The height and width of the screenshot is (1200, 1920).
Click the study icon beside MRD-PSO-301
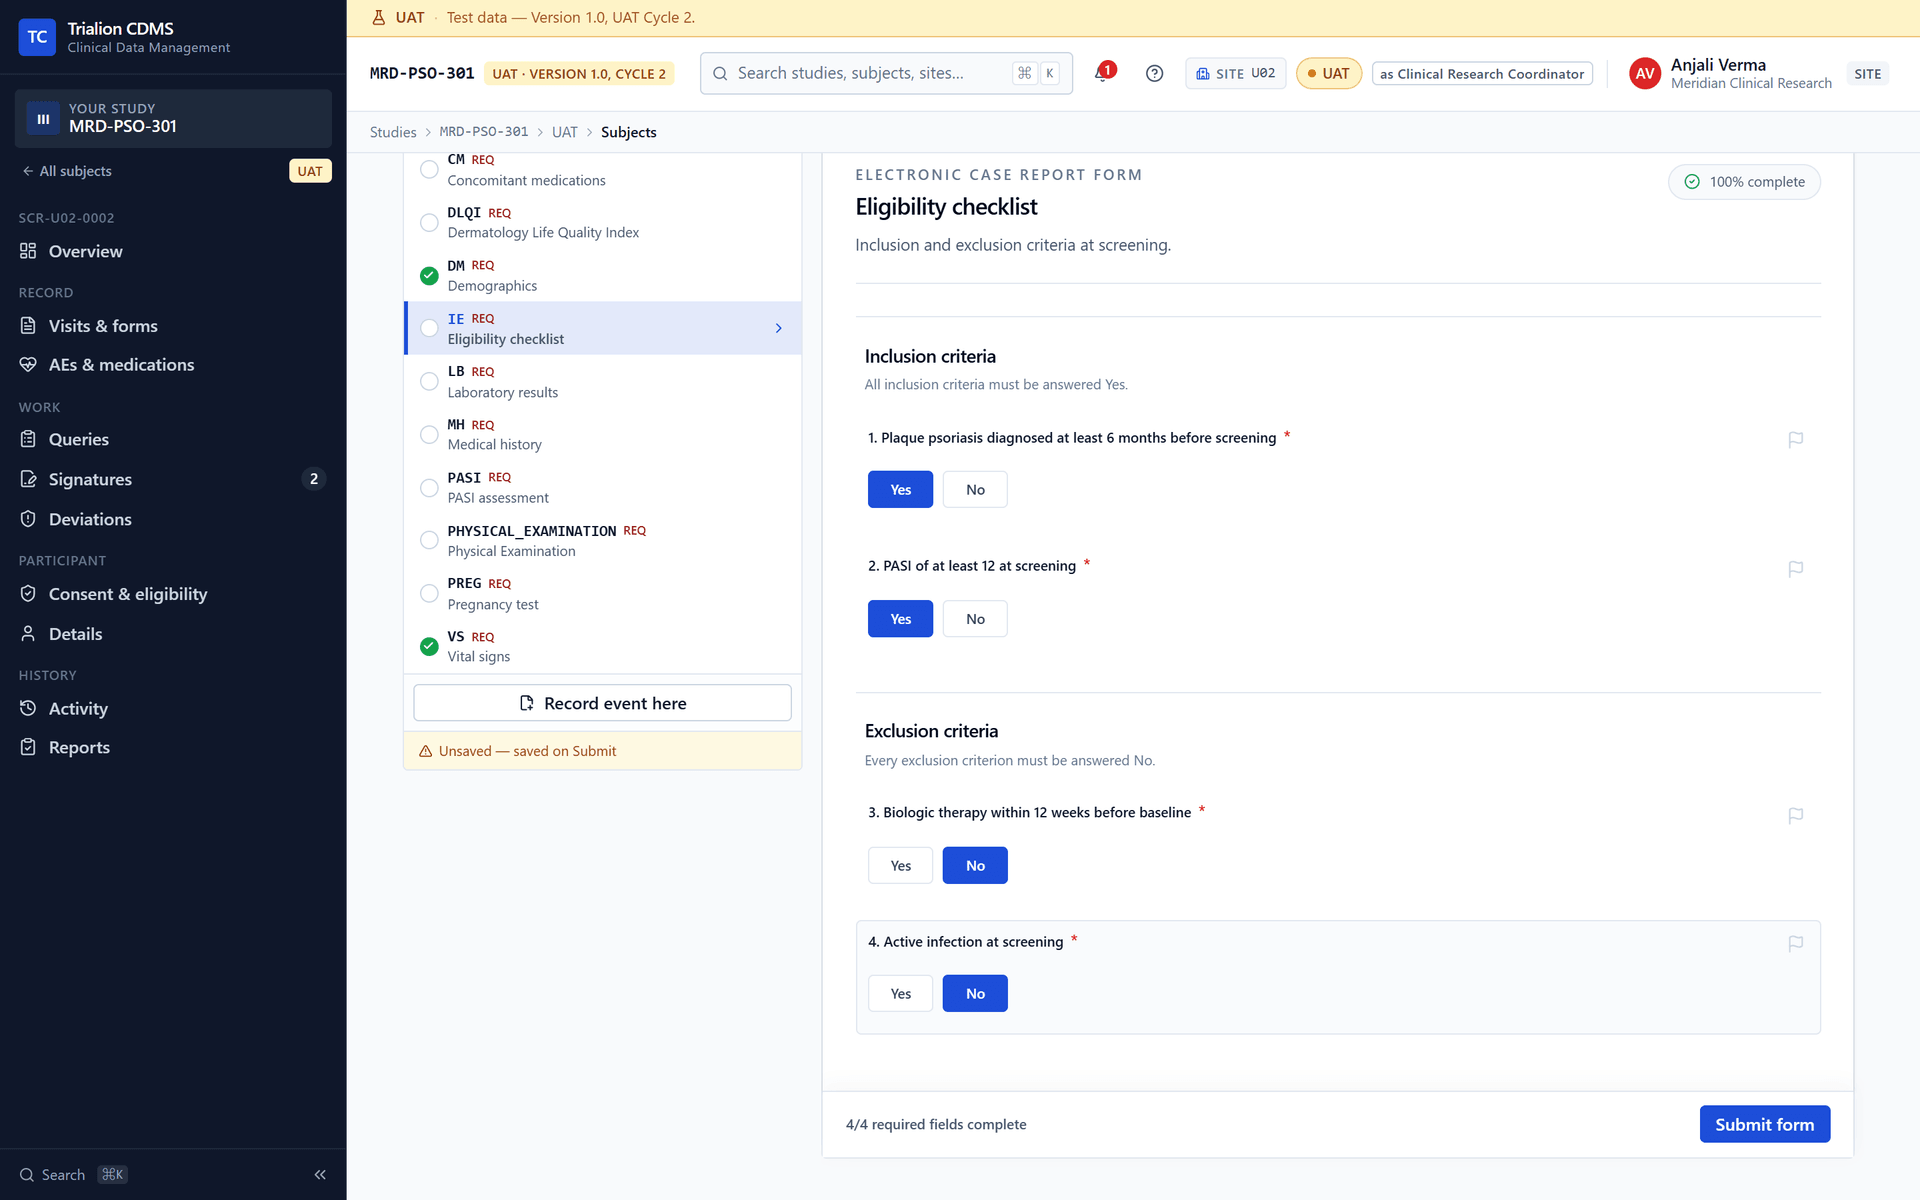(43, 118)
